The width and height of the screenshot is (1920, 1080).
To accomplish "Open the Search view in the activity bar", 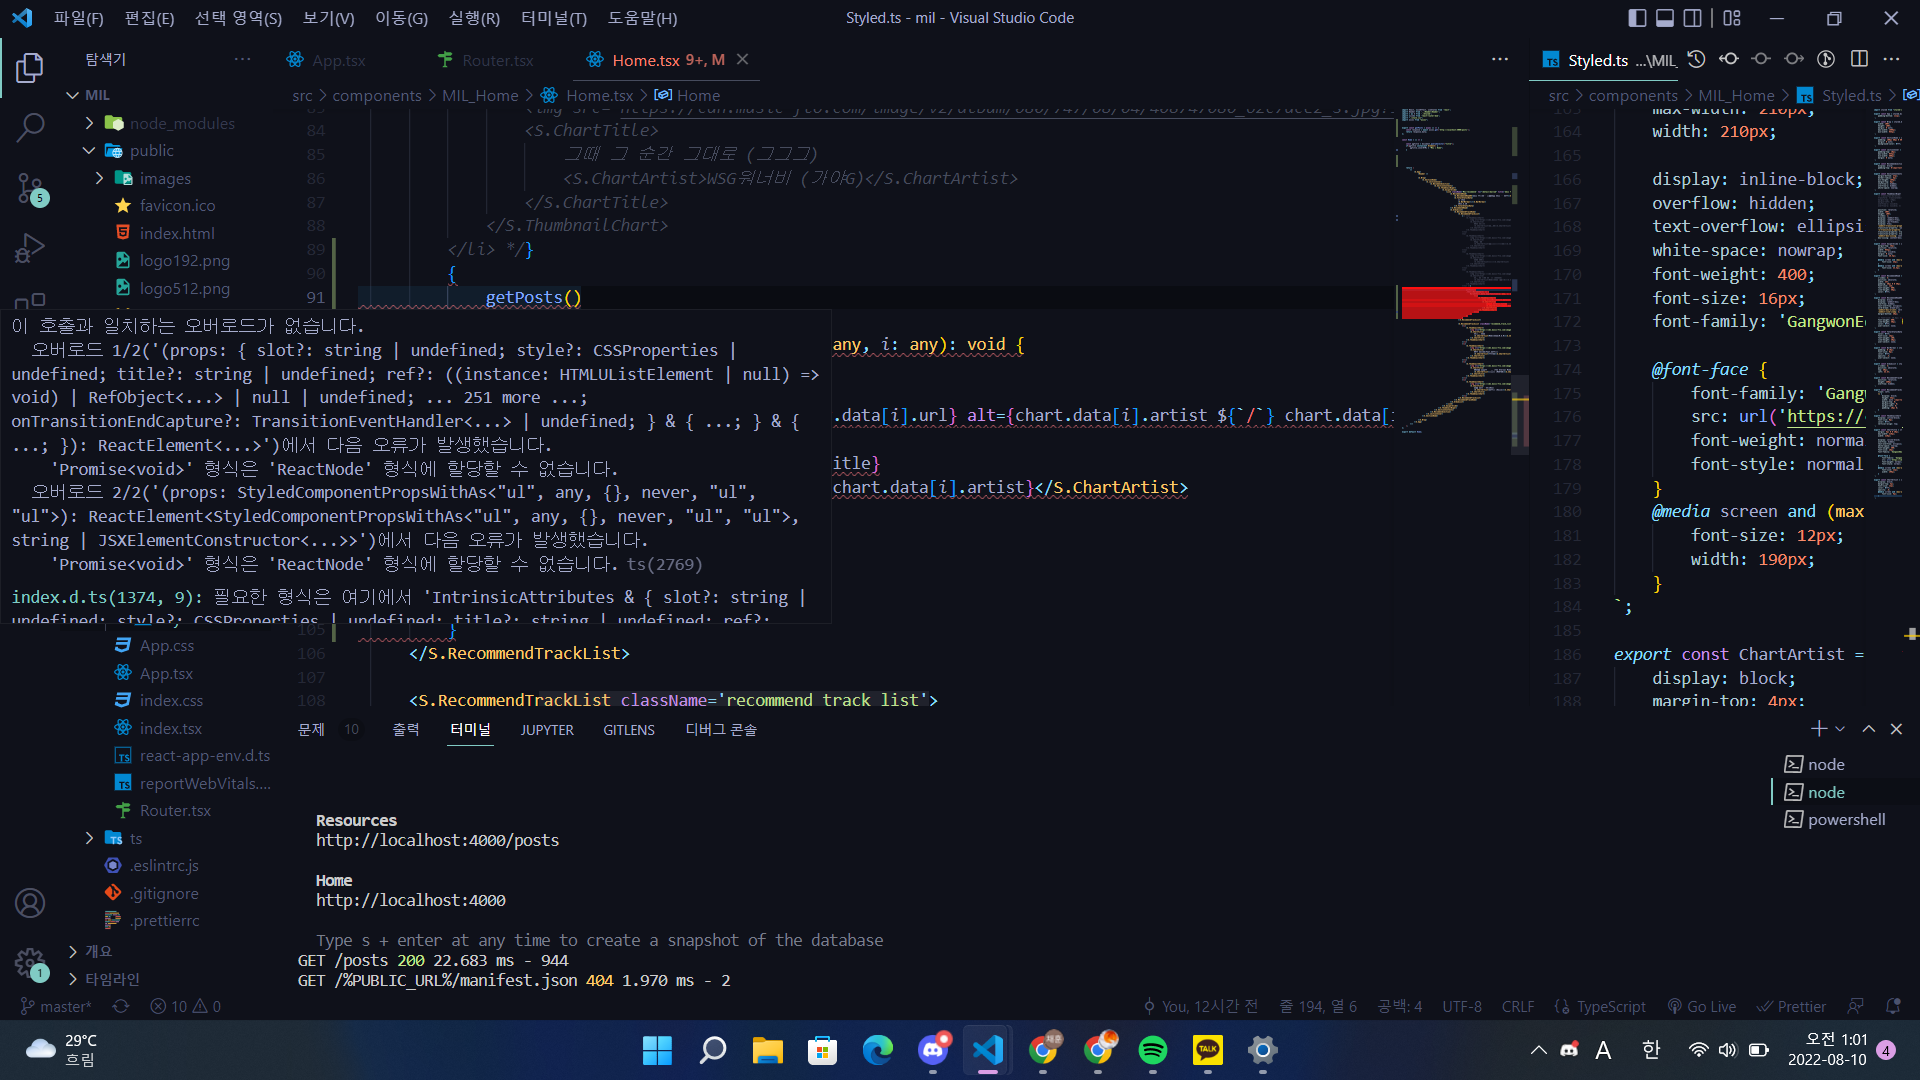I will coord(30,127).
